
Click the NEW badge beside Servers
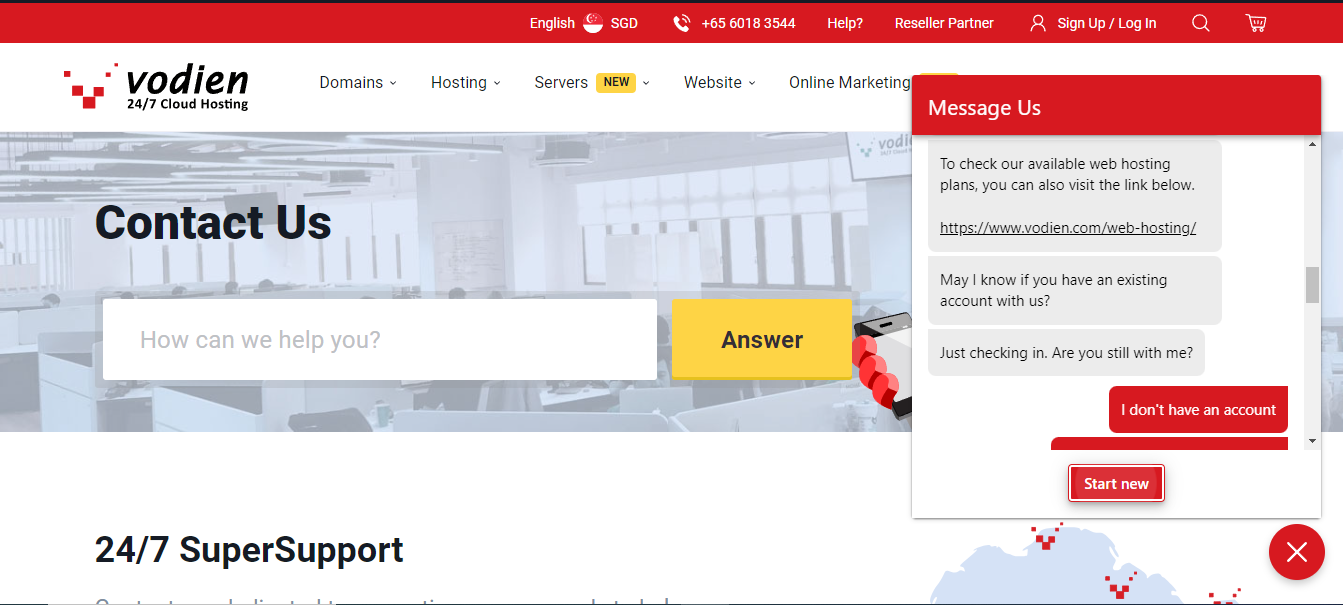[616, 83]
